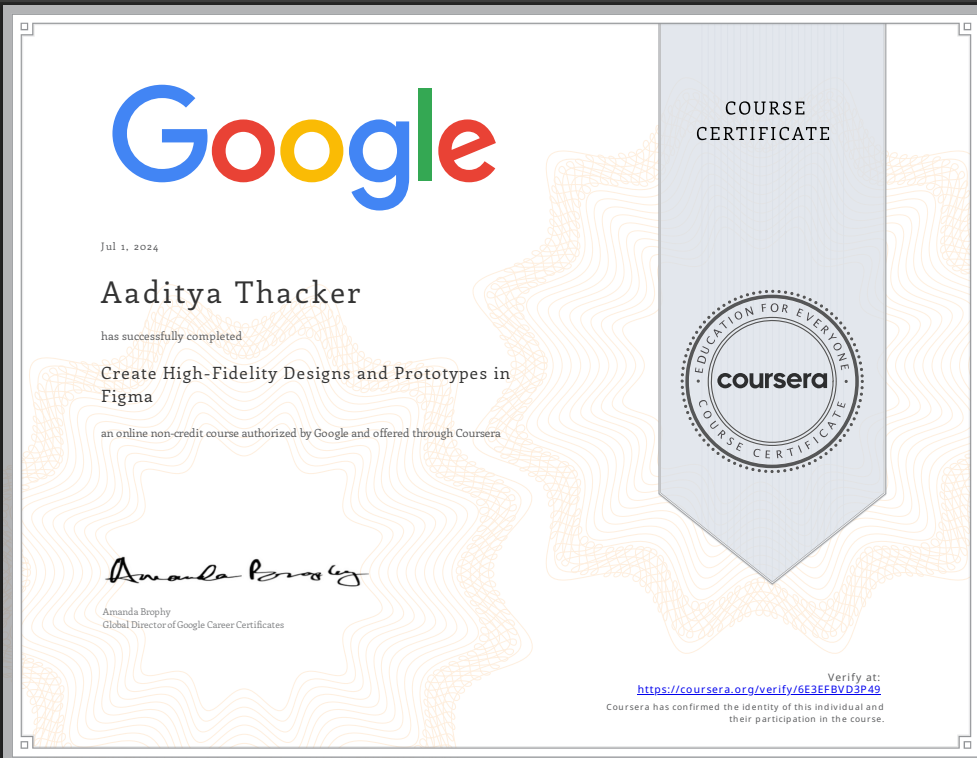The image size is (977, 758).
Task: Click the 'Coursera has confirmed the identity' statement
Action: 745,713
